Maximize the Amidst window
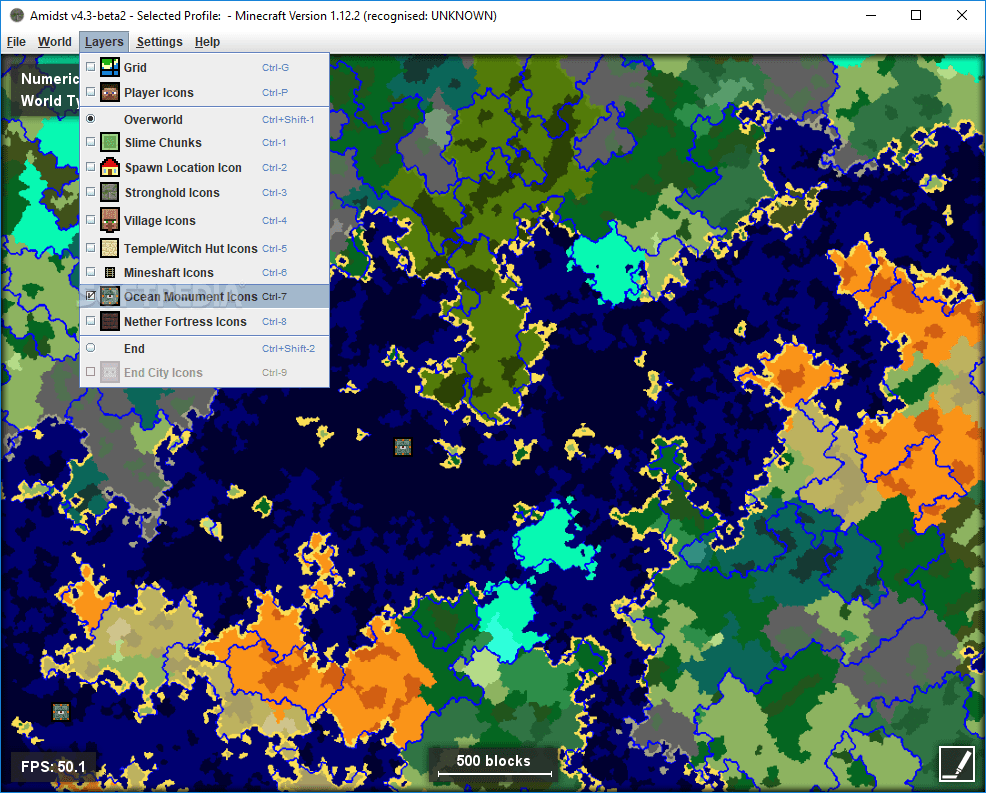 [x=916, y=15]
